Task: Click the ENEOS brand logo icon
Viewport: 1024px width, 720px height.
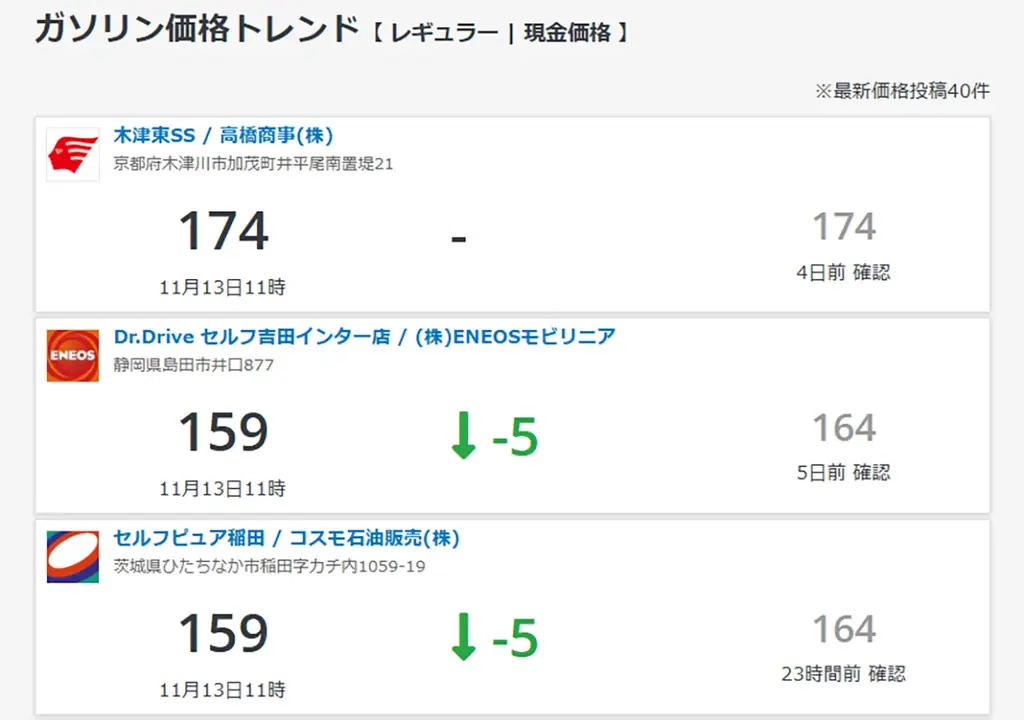Action: [x=73, y=356]
